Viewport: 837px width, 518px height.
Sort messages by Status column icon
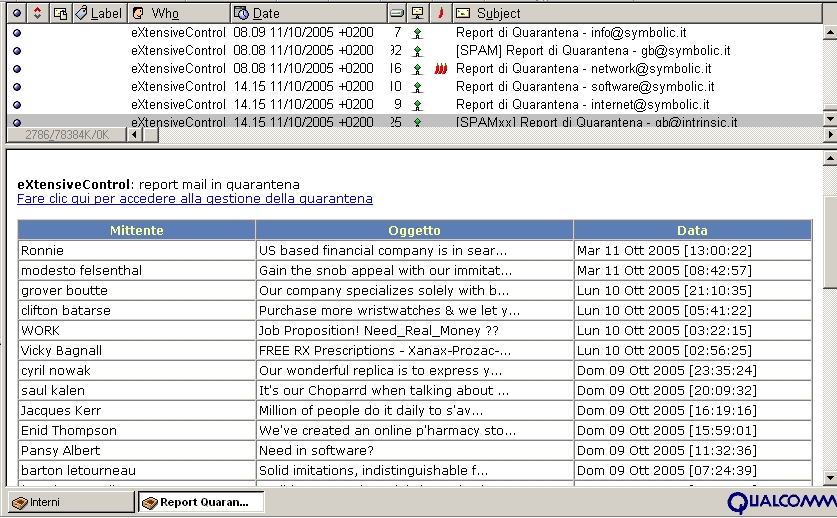(x=15, y=13)
